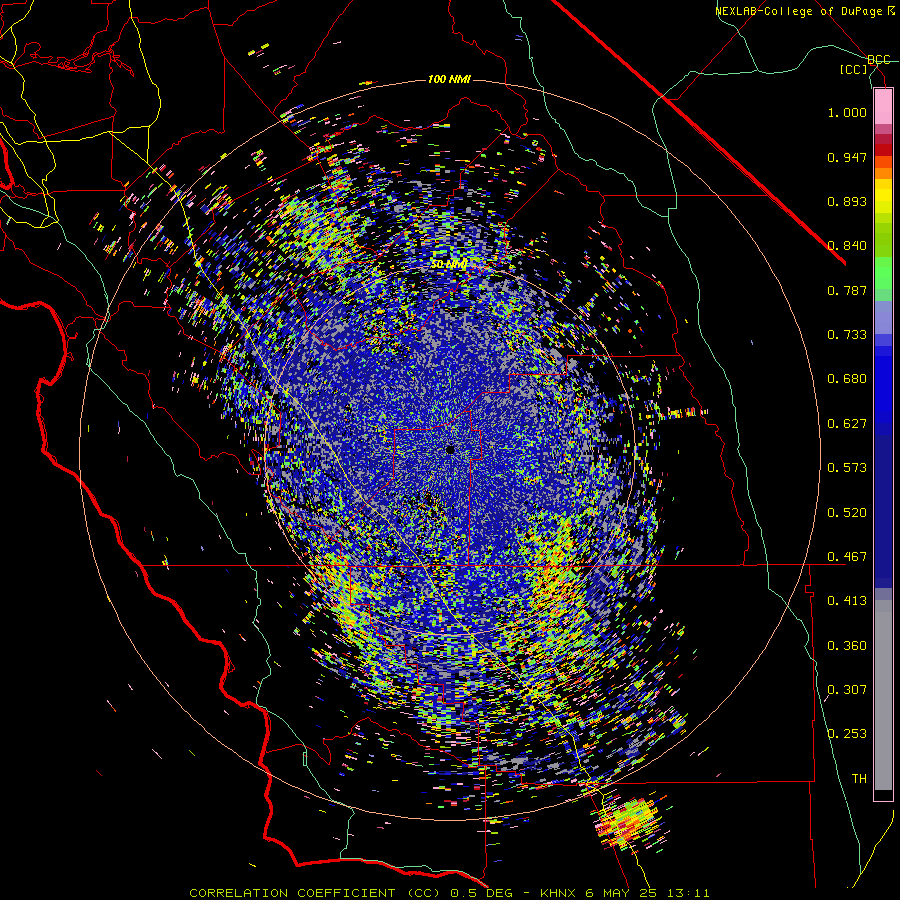This screenshot has height=900, width=900.
Task: Pick the yellow color bar segment
Action: pyautogui.click(x=883, y=196)
